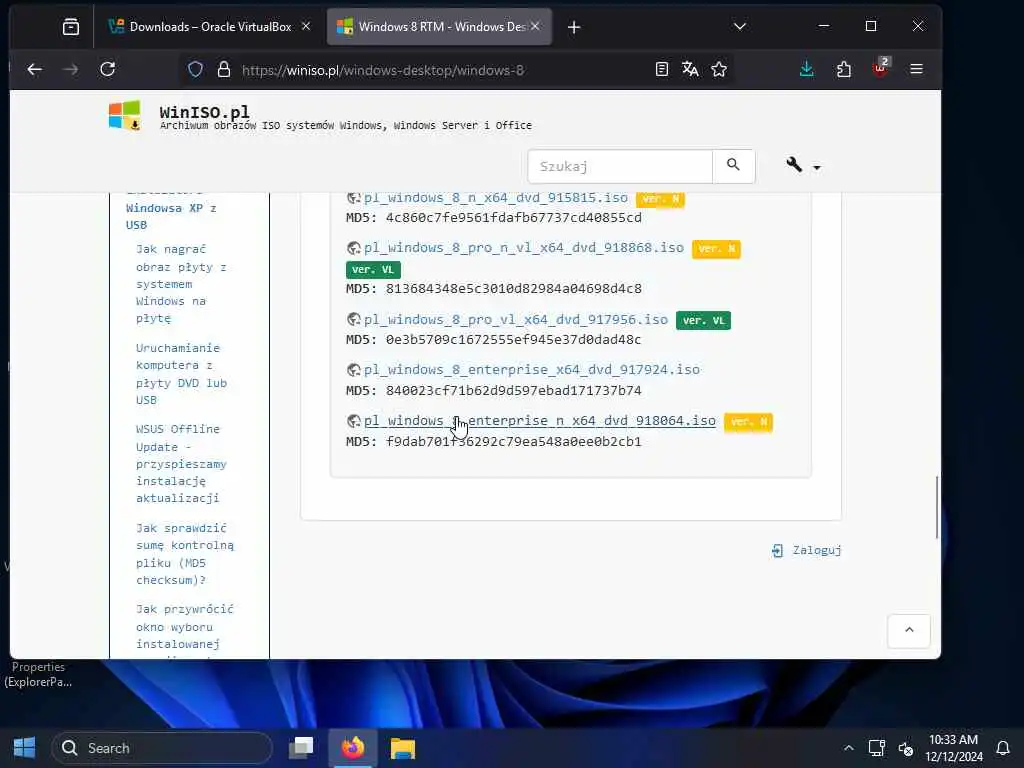Viewport: 1024px width, 768px height.
Task: Open Uruchamianie komputera z płyty DVD link
Action: [181, 374]
